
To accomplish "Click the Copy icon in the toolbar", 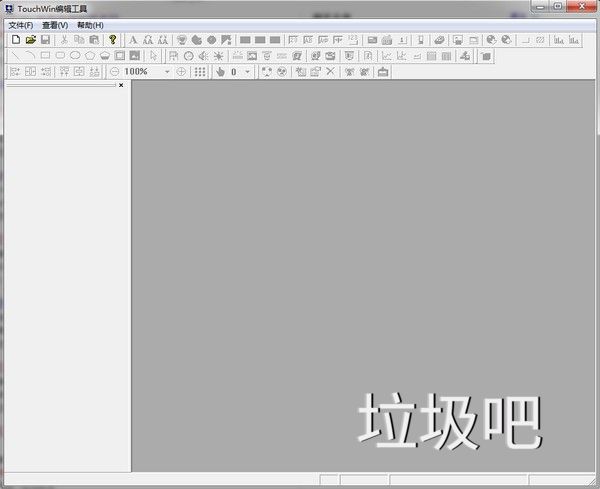I will click(79, 40).
